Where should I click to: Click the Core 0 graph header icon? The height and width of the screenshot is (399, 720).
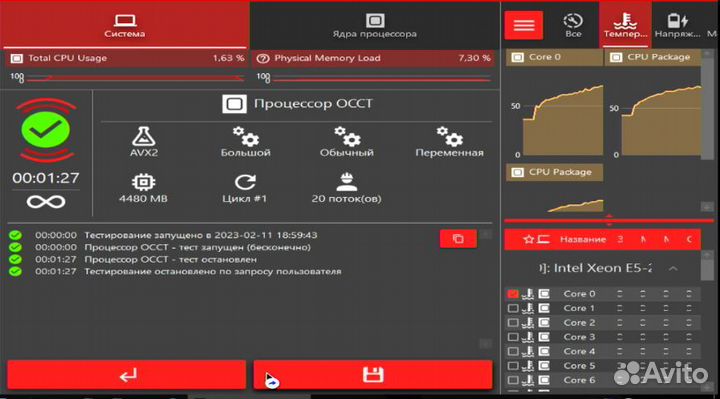(x=518, y=57)
